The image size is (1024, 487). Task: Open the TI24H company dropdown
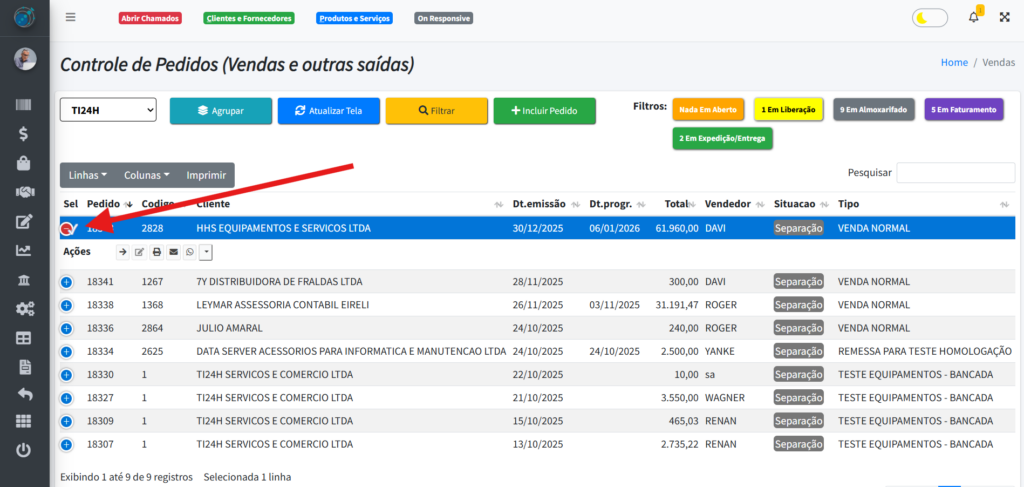[x=108, y=110]
